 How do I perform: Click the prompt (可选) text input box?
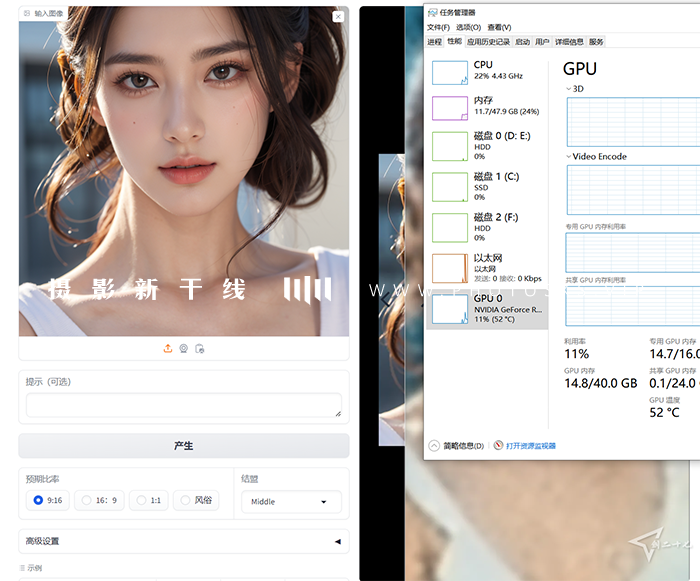(183, 405)
